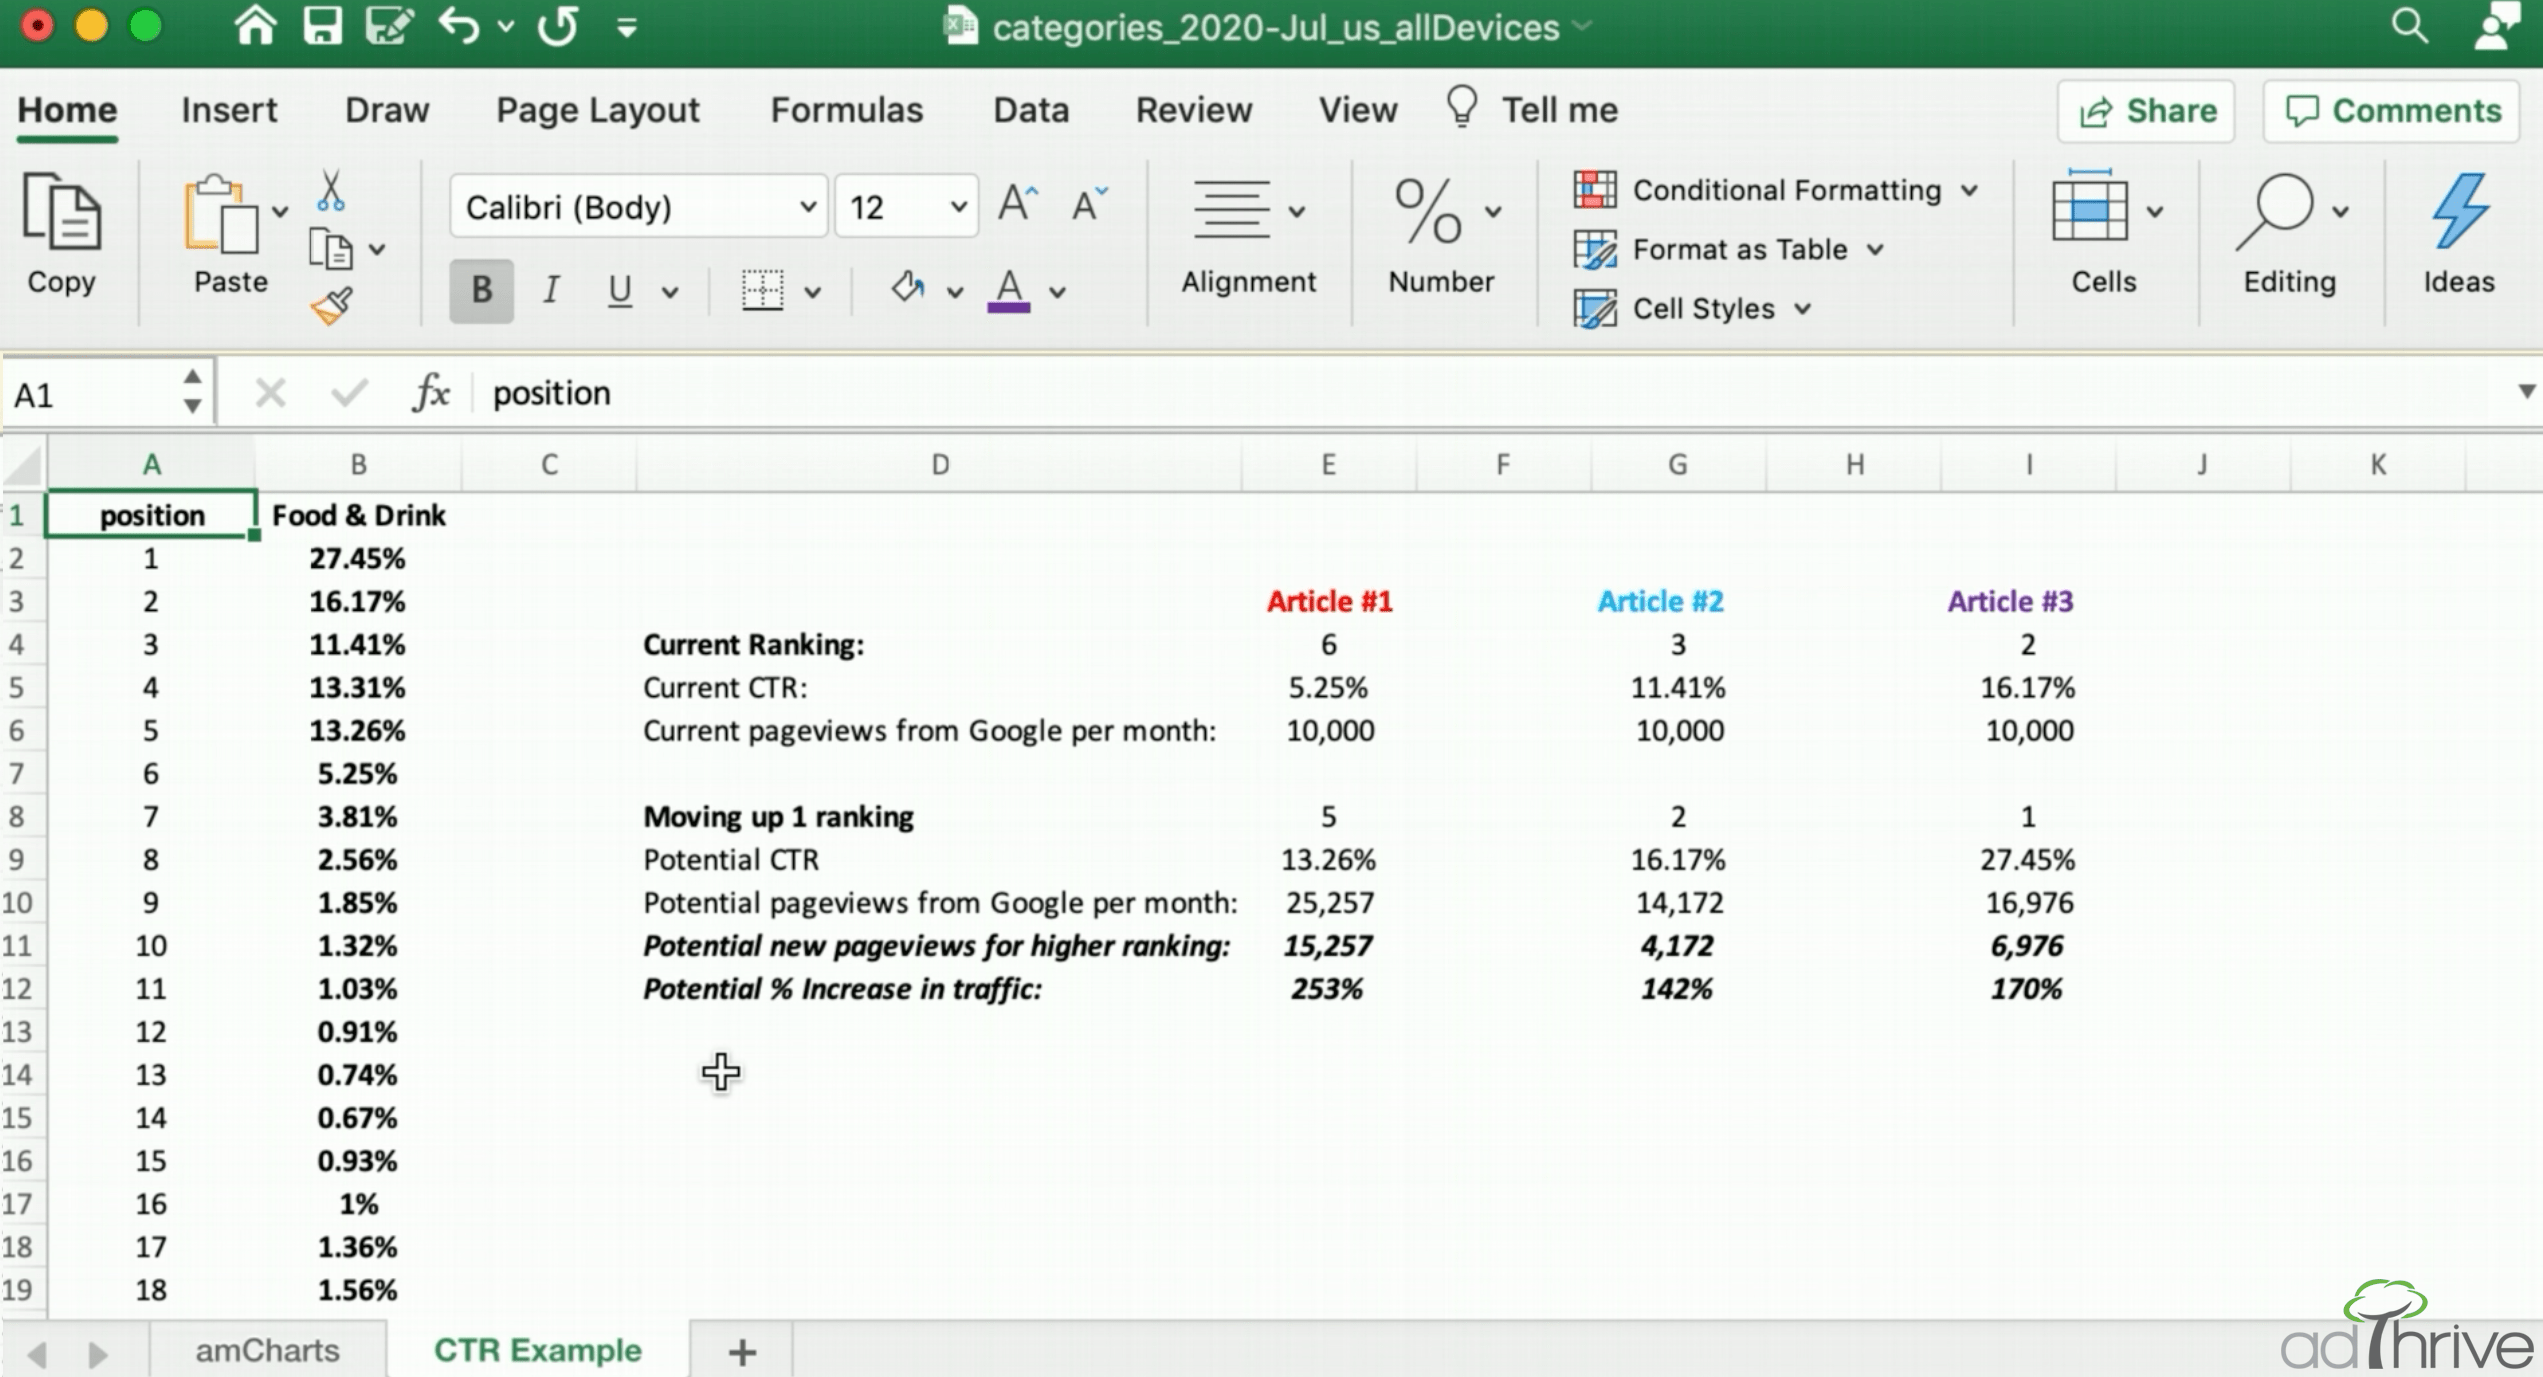2543x1377 pixels.
Task: Click the Home icon in title bar
Action: [x=255, y=25]
